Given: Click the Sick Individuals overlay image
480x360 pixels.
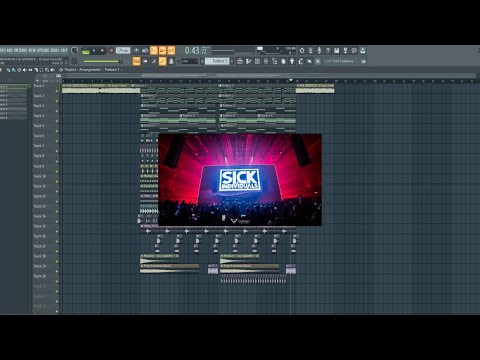Looking at the screenshot, I should pos(240,180).
